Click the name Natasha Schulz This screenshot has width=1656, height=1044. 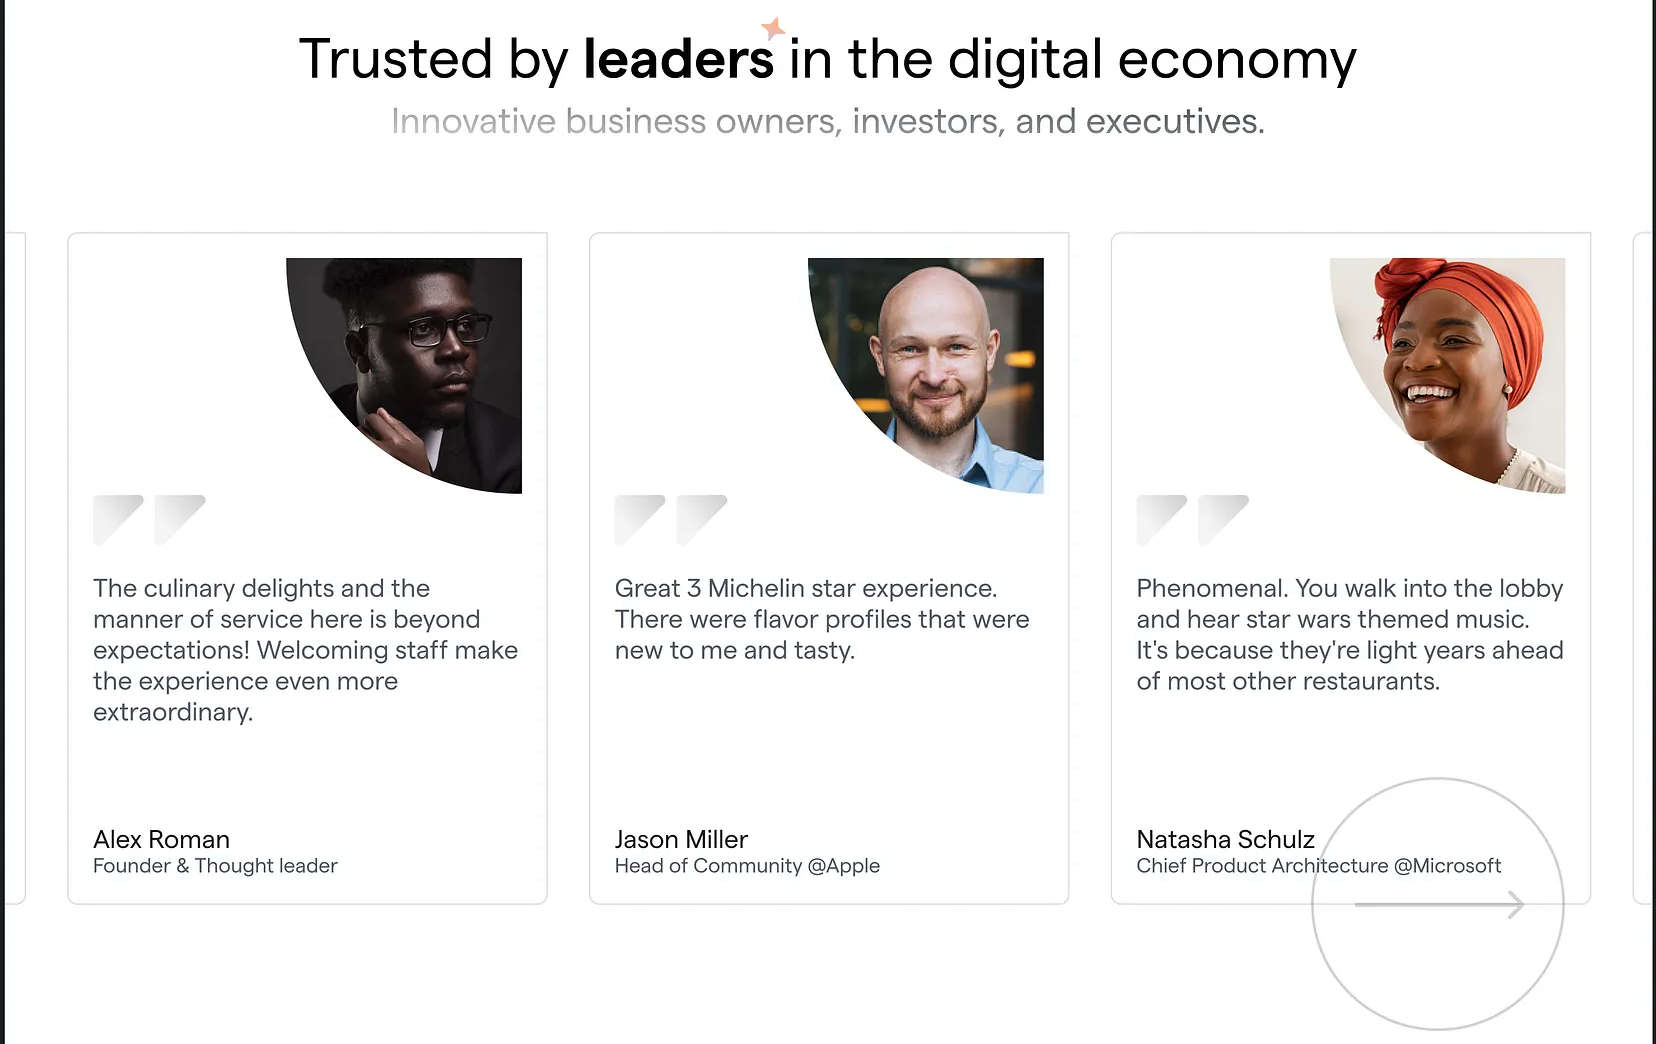[1225, 839]
